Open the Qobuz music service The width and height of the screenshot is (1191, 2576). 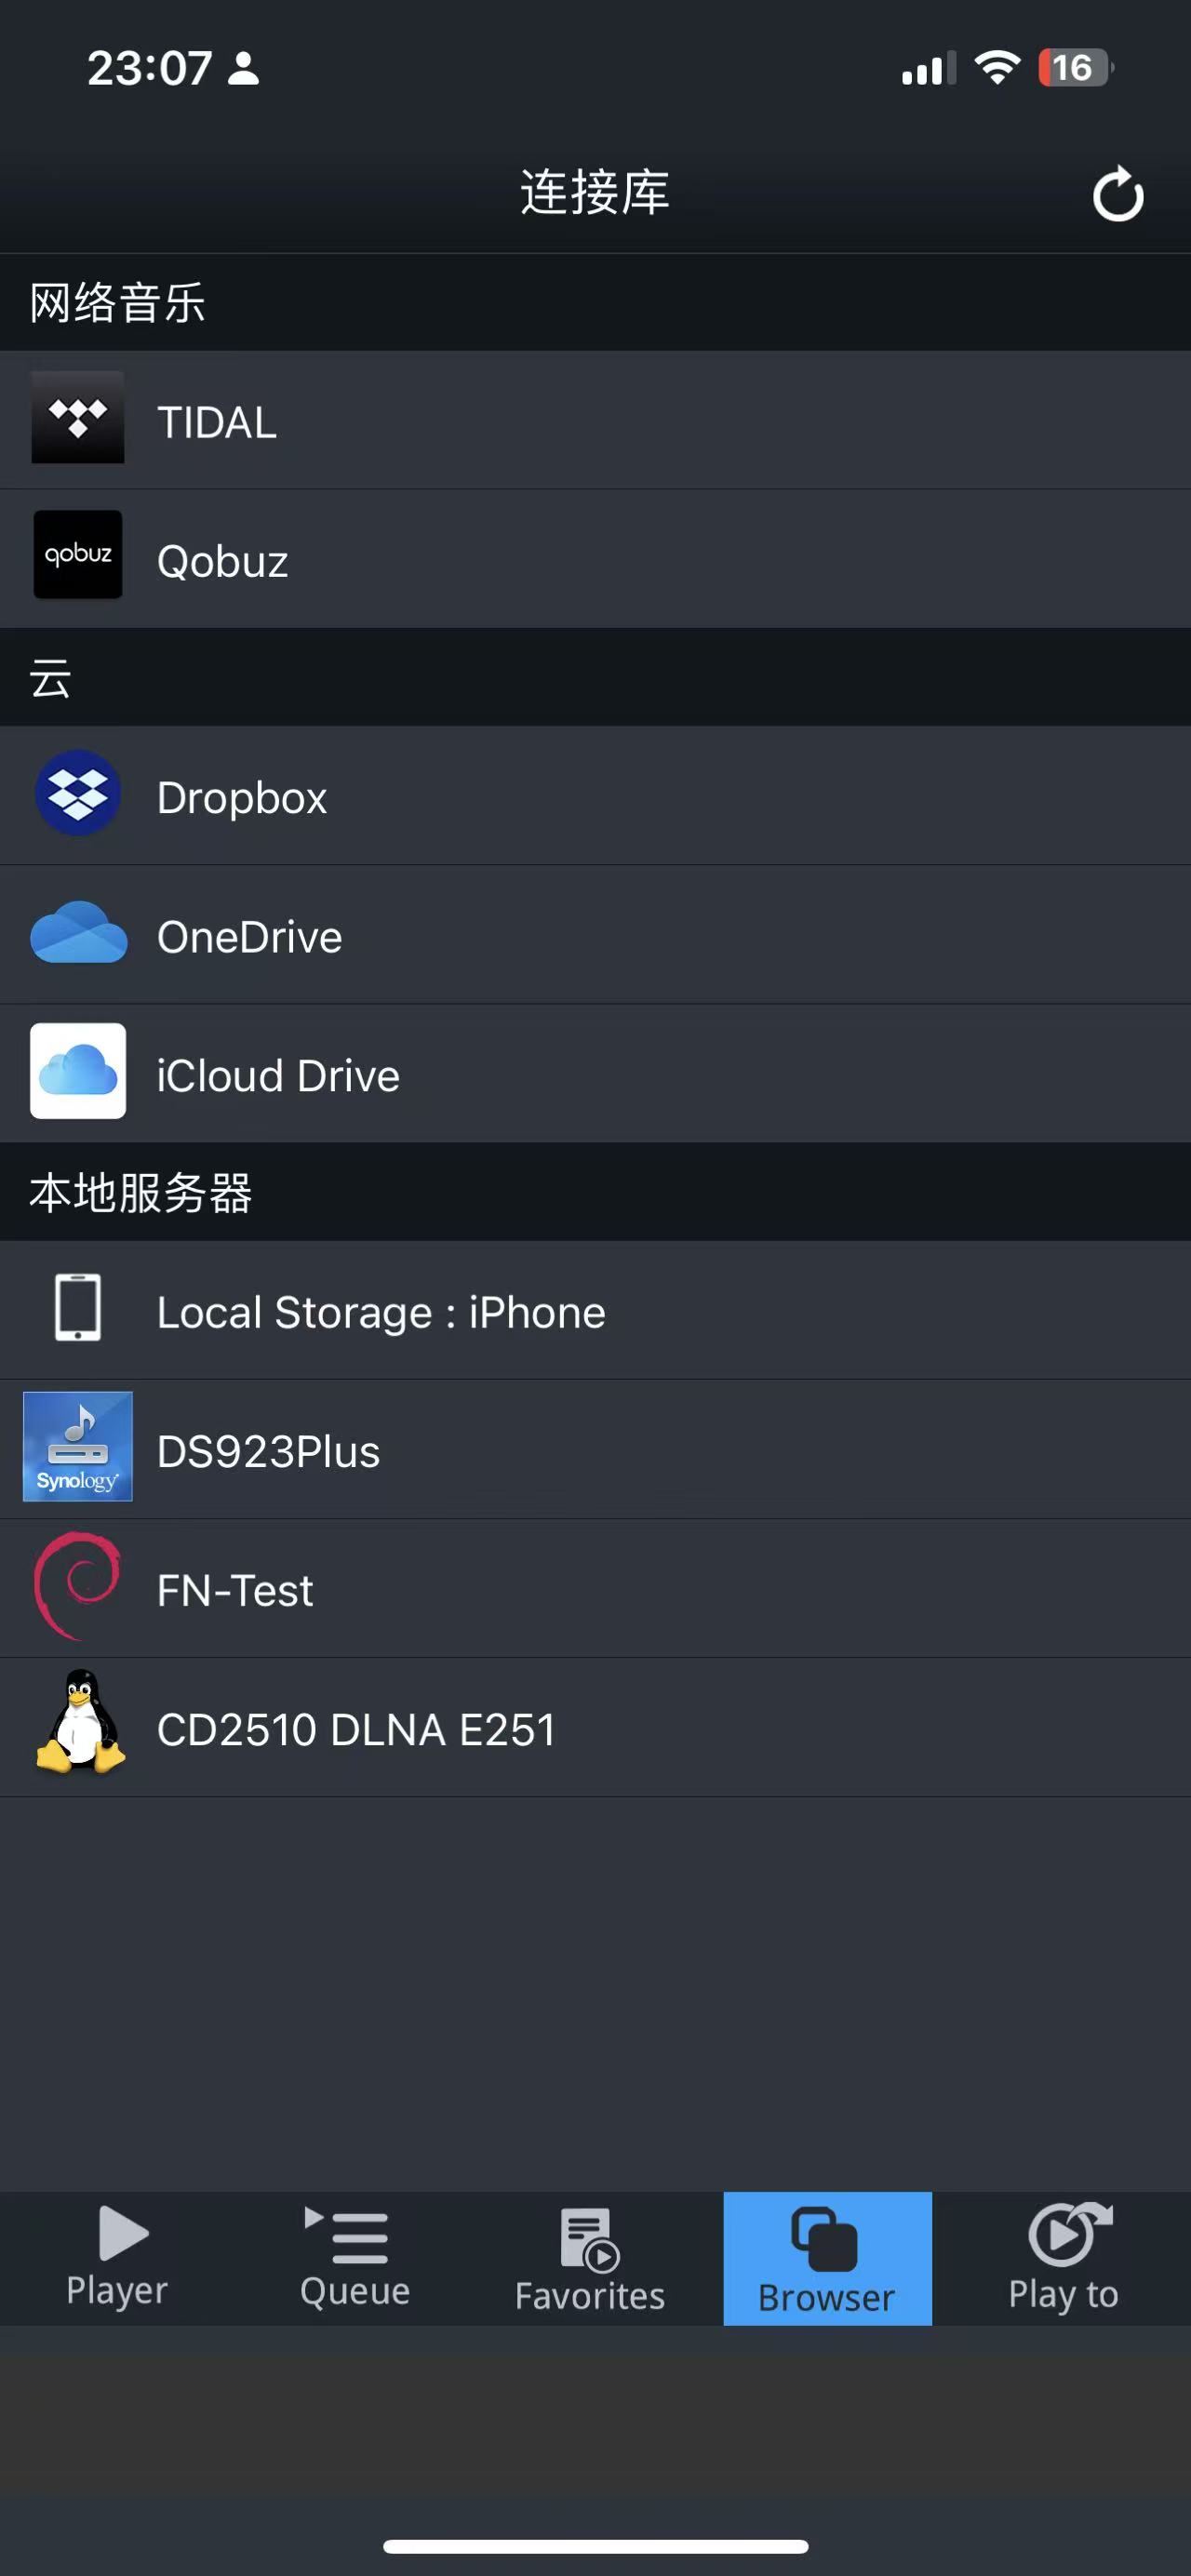(x=223, y=561)
